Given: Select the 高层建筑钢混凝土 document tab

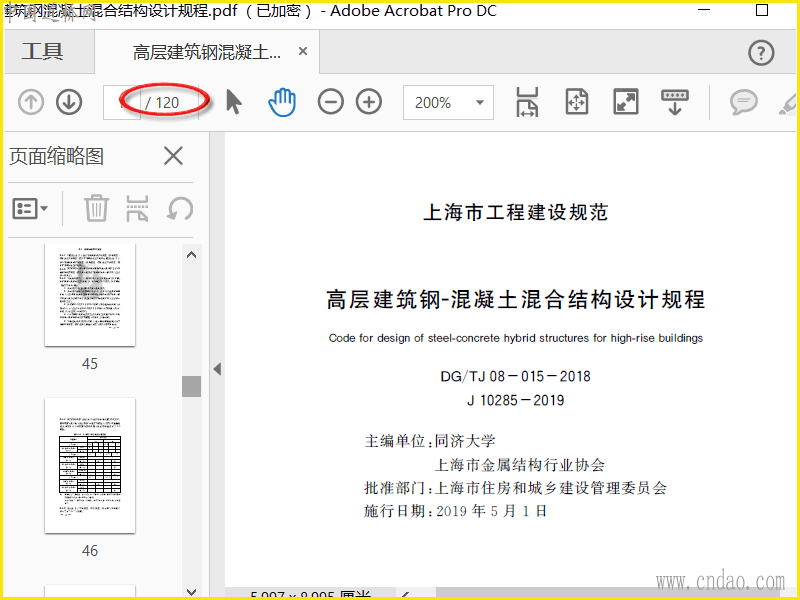Looking at the screenshot, I should pos(207,52).
